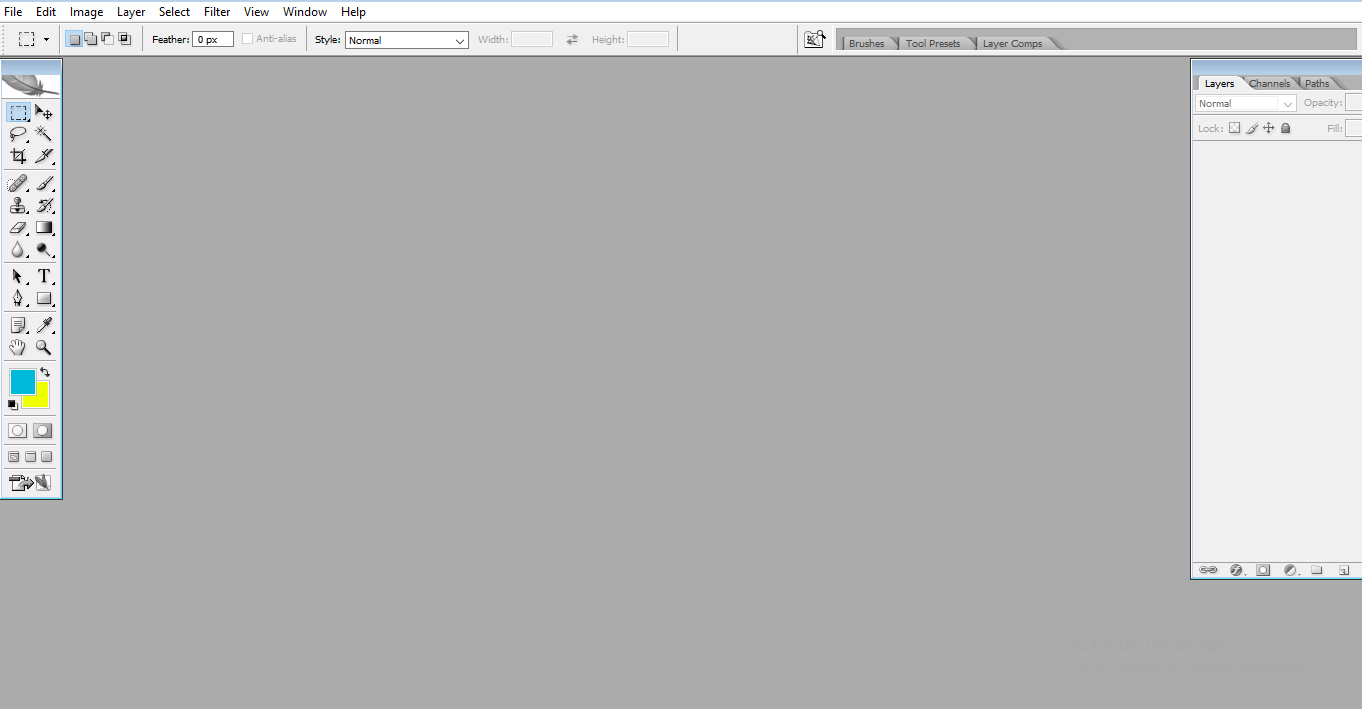Select the Clone Stamp tool

coord(19,205)
